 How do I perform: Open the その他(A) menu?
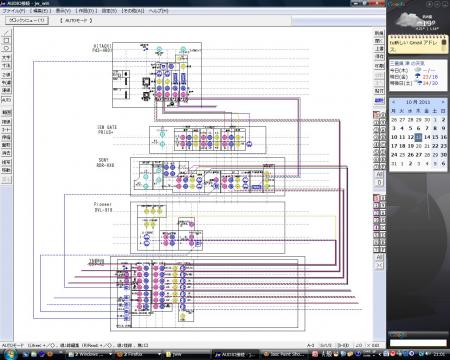click(133, 11)
